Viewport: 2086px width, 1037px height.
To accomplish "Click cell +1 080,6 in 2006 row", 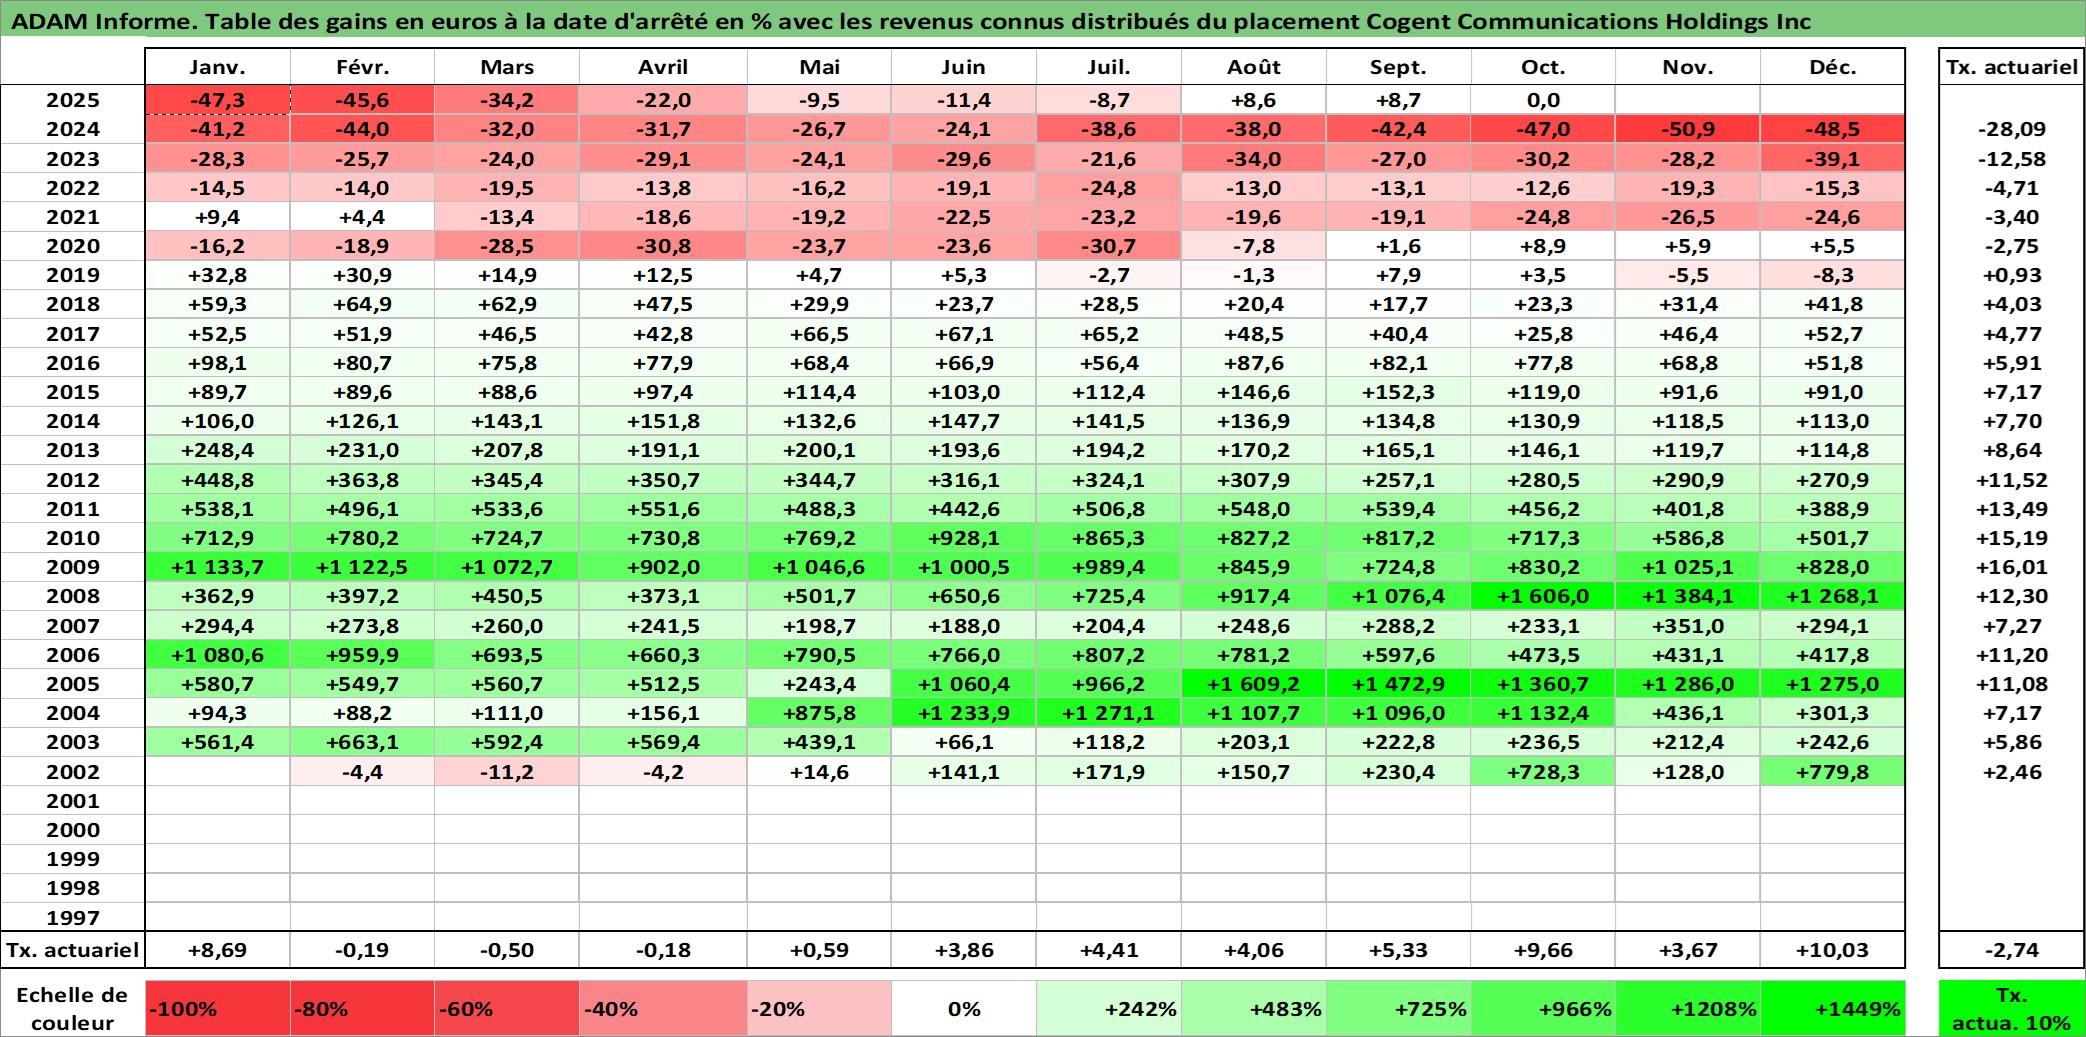I will [x=218, y=655].
